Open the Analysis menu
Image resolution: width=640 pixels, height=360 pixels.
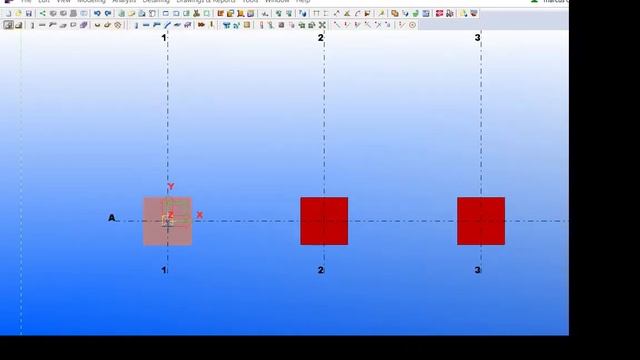point(124,2)
